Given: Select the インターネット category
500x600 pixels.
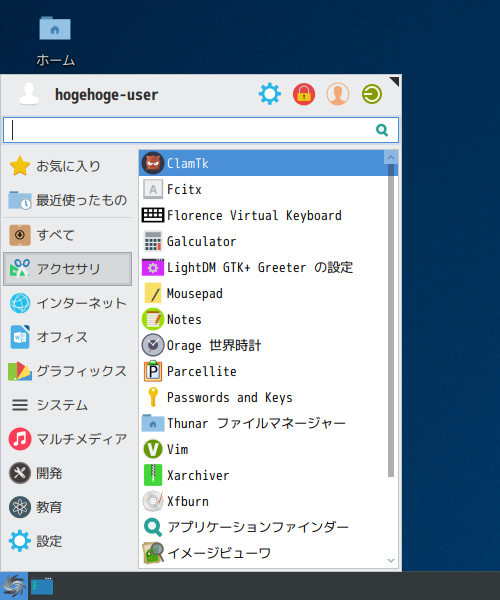Looking at the screenshot, I should coord(68,303).
